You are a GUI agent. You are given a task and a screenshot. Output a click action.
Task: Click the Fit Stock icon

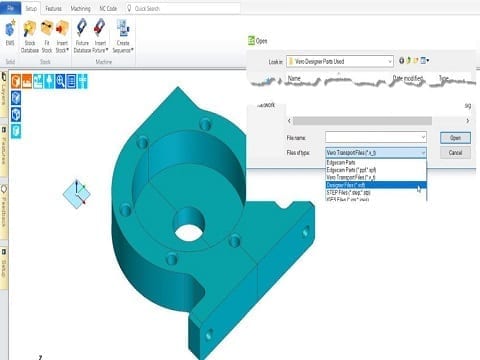(47, 37)
